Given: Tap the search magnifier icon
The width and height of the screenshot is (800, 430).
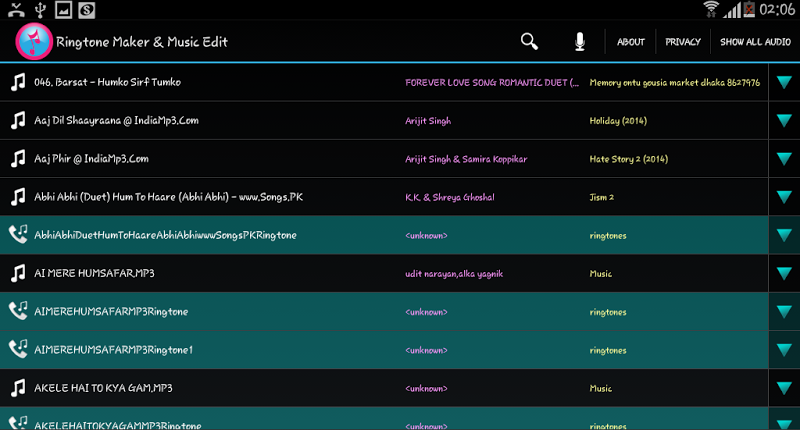Looking at the screenshot, I should pyautogui.click(x=529, y=42).
